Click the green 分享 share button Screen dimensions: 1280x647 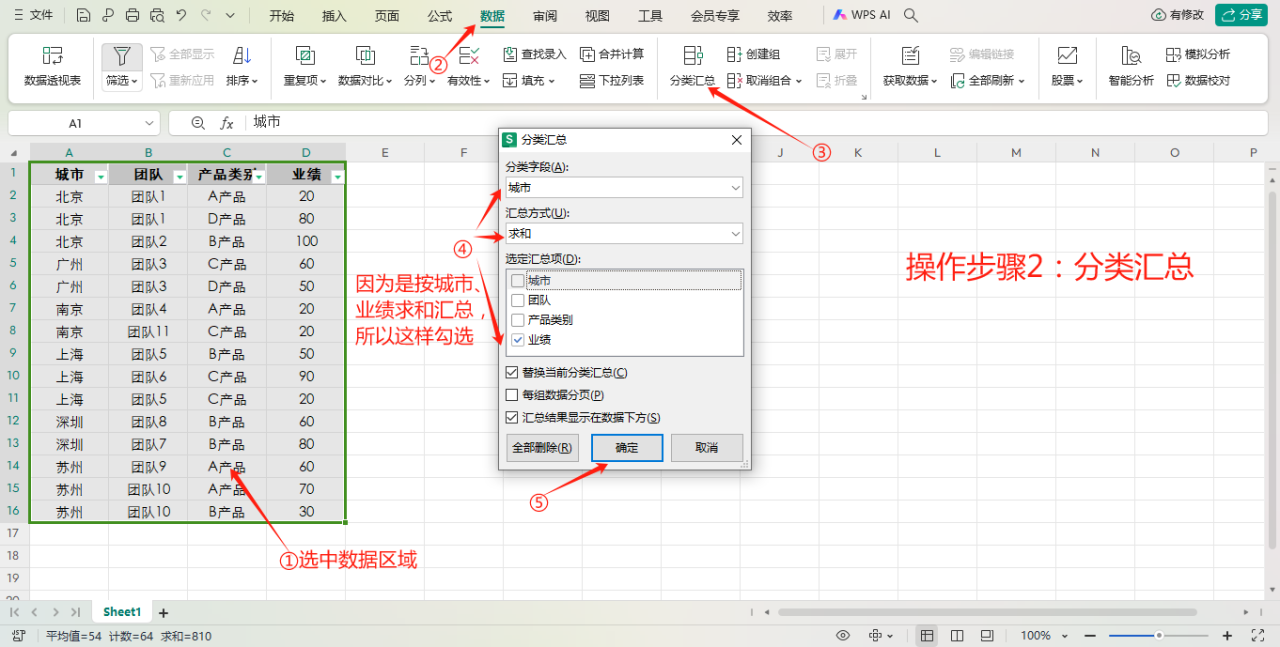coord(1242,15)
